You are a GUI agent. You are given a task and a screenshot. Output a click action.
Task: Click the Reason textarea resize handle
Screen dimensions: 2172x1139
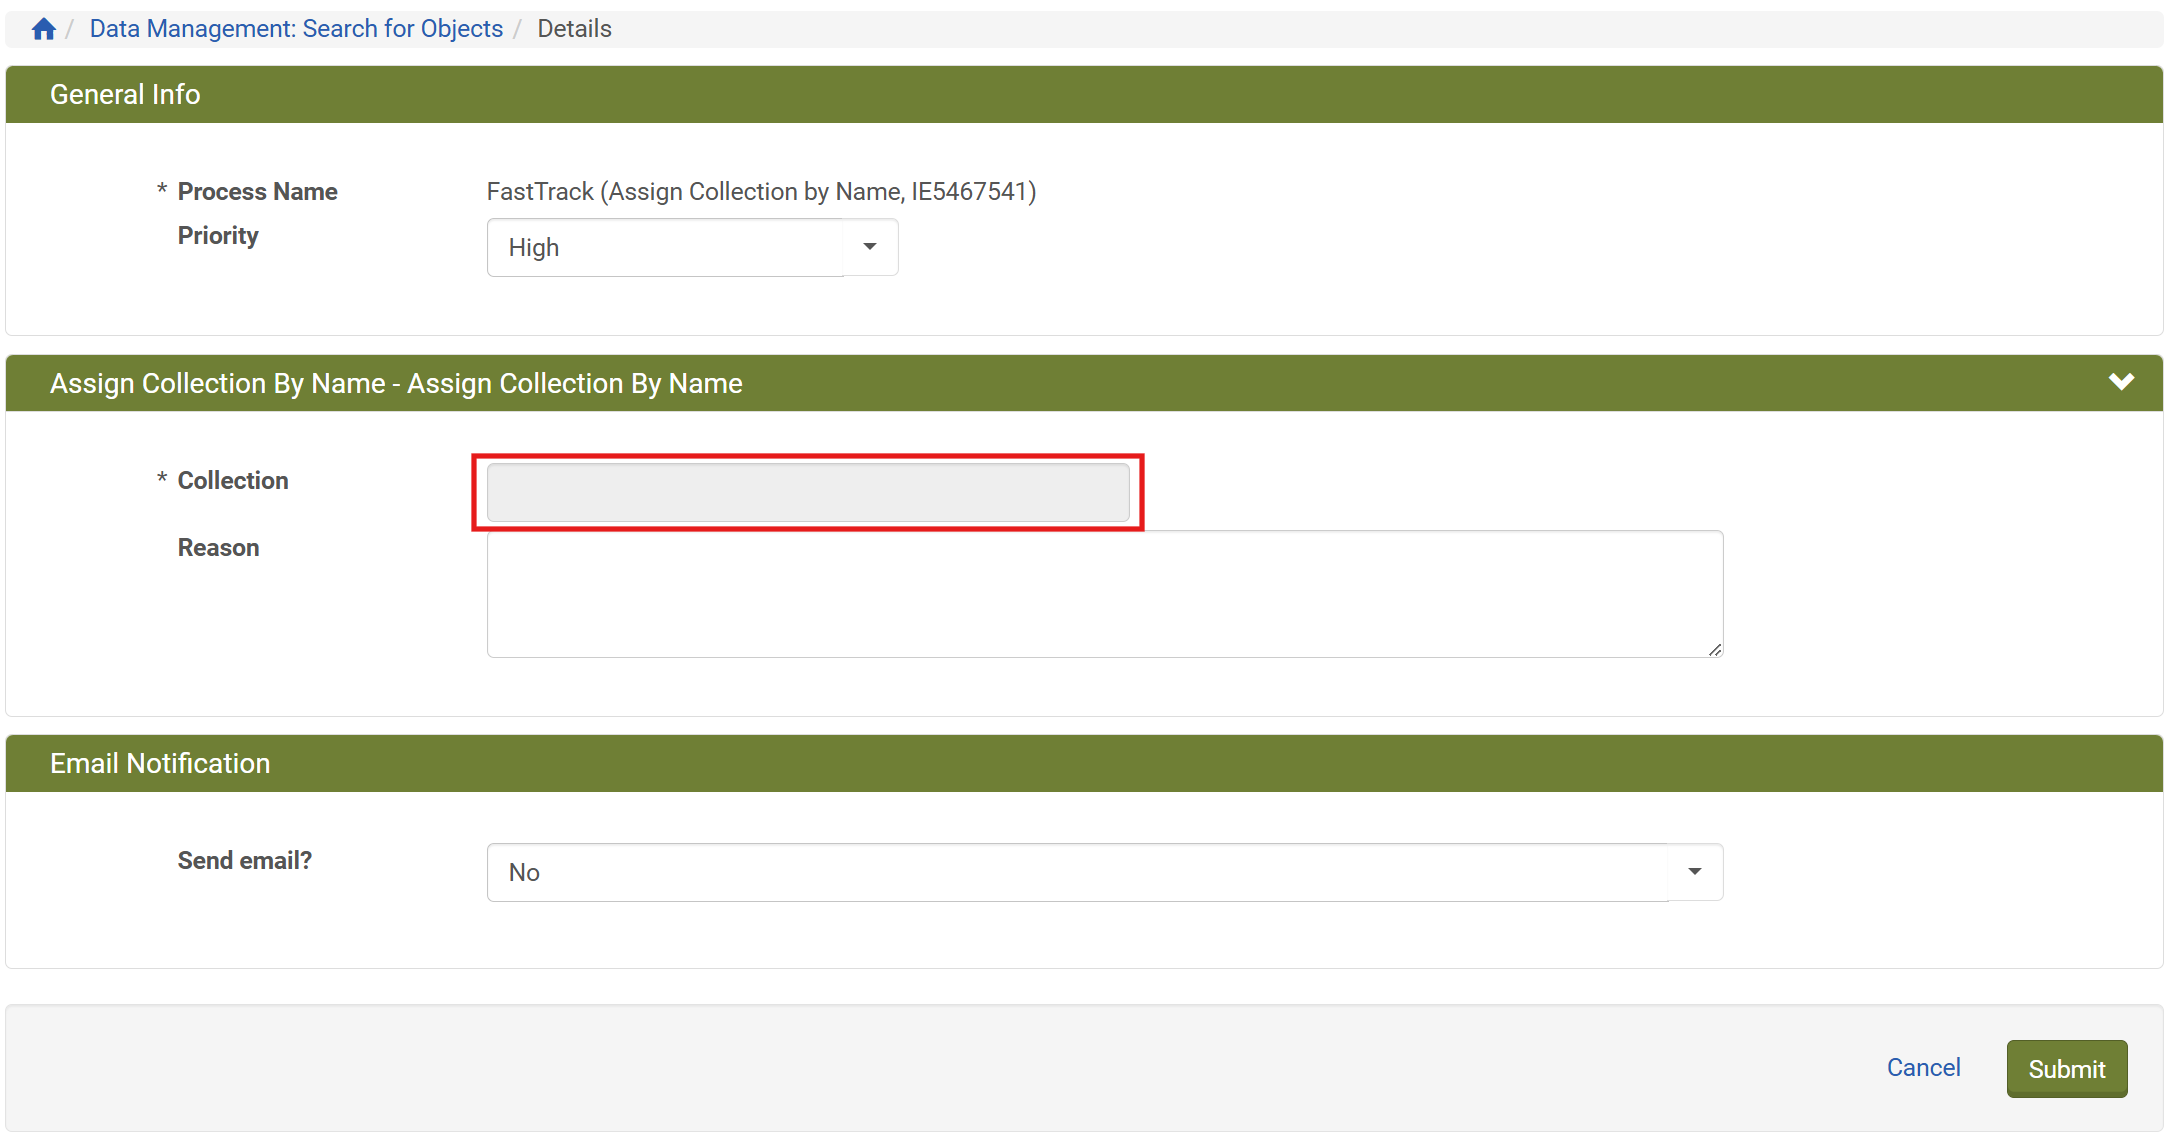1715,650
